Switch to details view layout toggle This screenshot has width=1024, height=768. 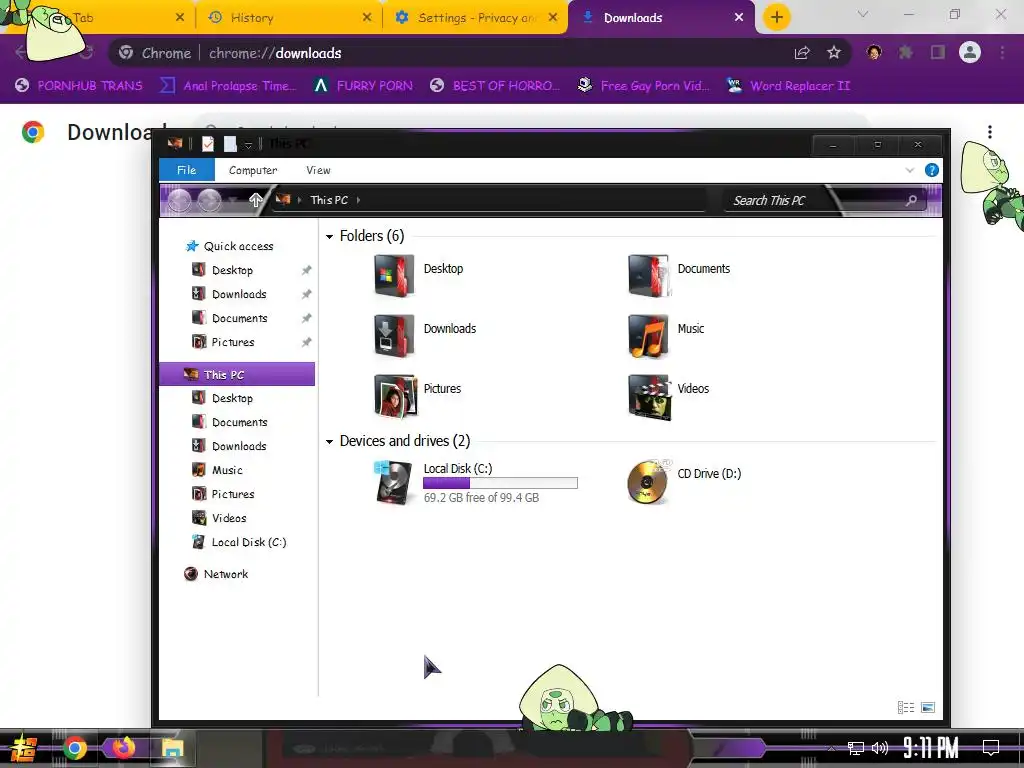[x=906, y=707]
